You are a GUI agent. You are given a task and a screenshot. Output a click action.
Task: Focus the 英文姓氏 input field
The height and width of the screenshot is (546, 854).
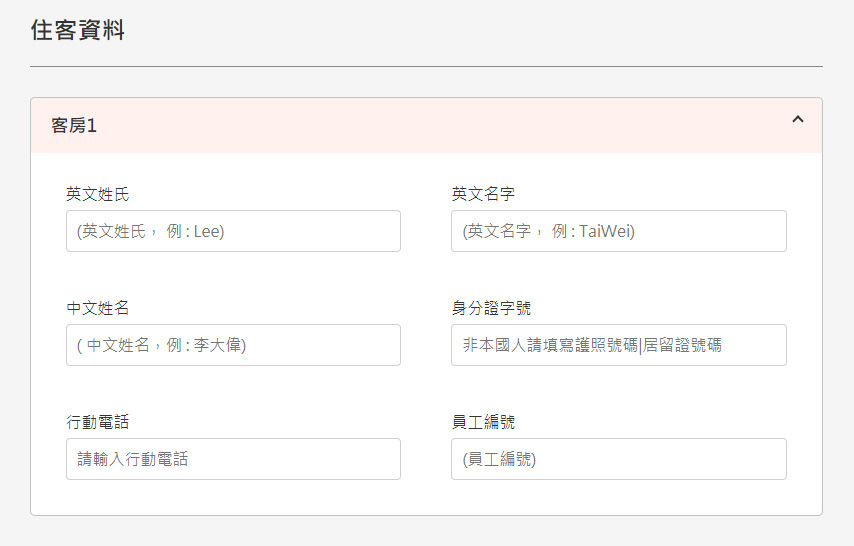point(233,231)
